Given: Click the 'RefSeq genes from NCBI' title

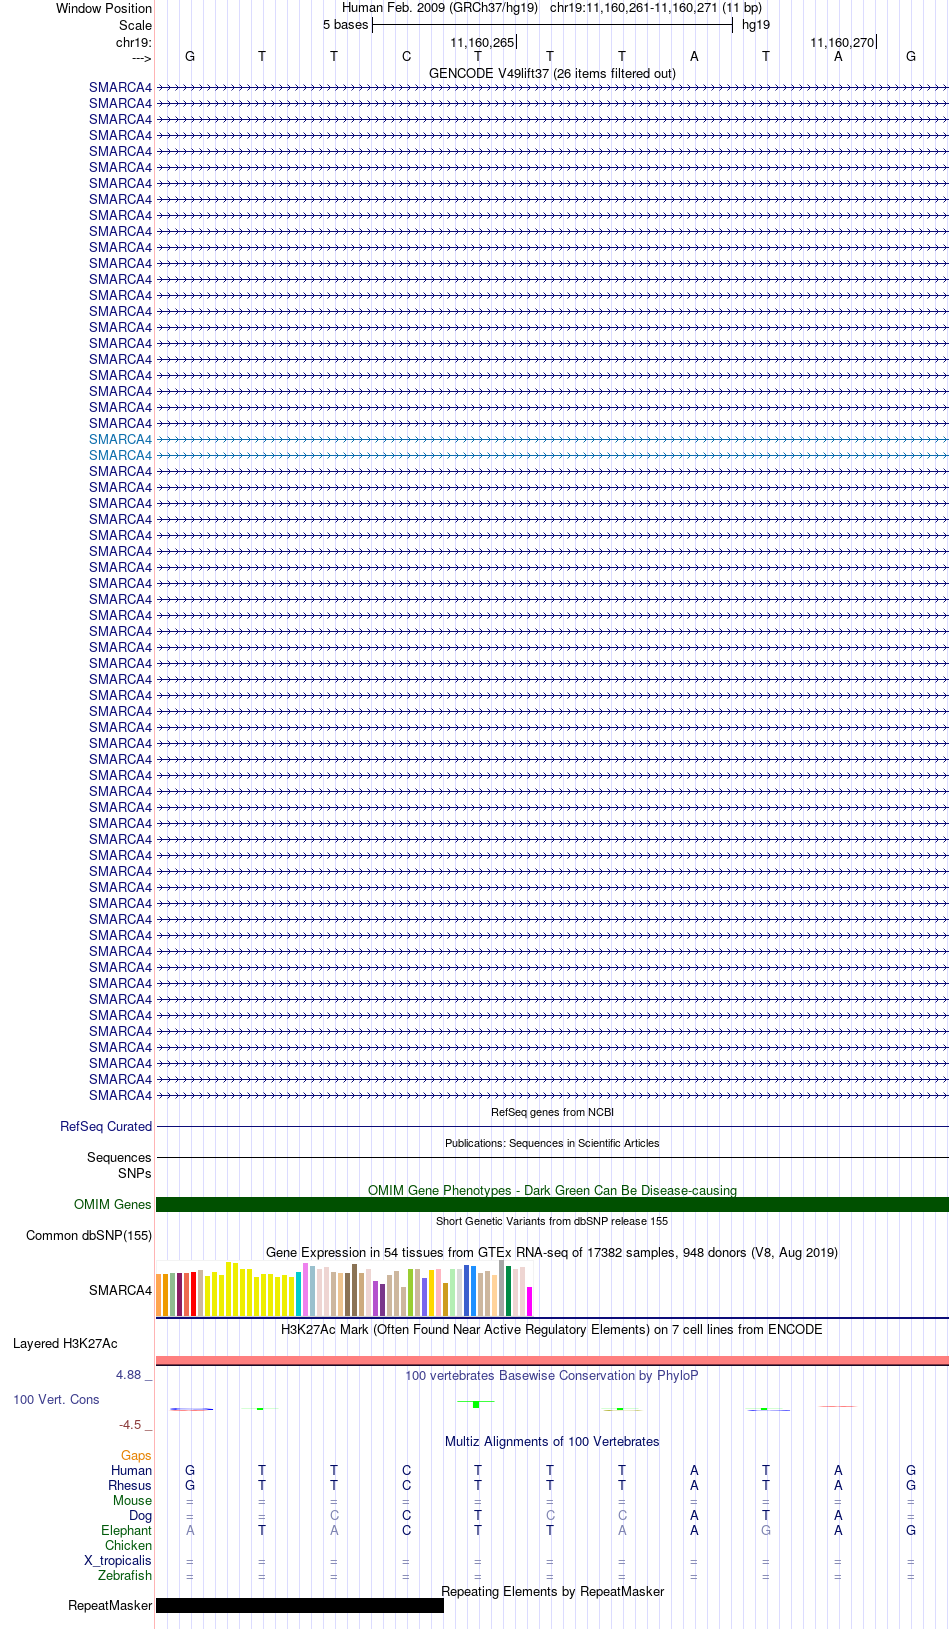Looking at the screenshot, I should point(552,1112).
